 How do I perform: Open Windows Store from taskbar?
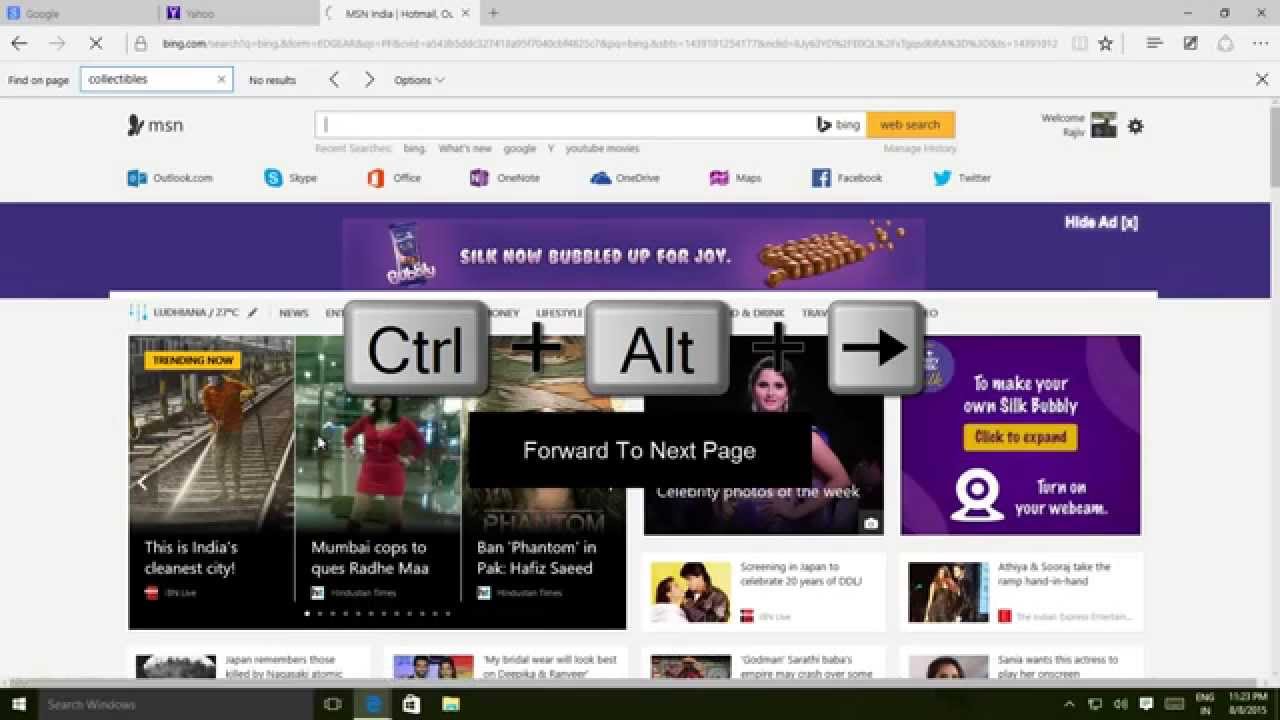pyautogui.click(x=411, y=704)
